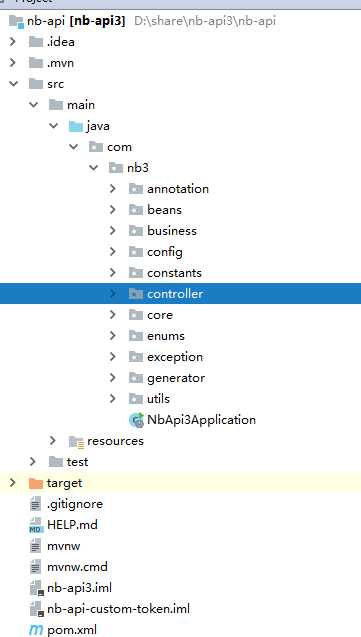Select the generator package
361x637 pixels.
(x=176, y=378)
